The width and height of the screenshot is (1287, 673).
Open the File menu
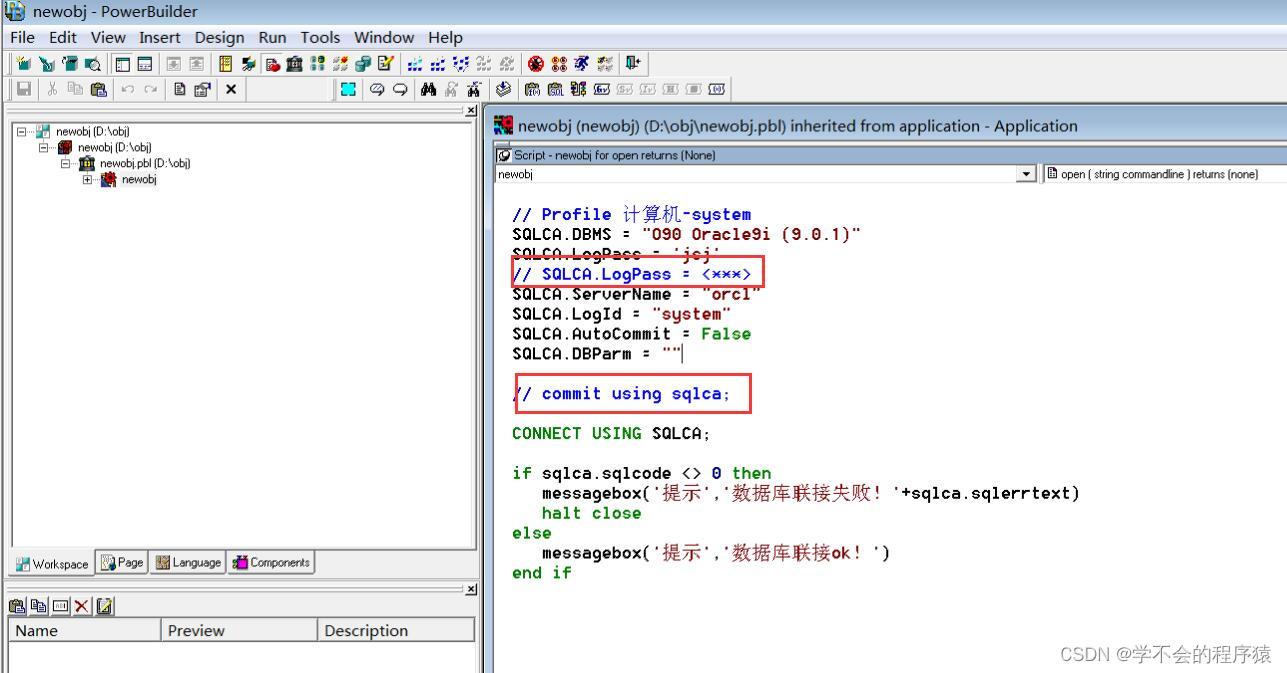click(21, 37)
